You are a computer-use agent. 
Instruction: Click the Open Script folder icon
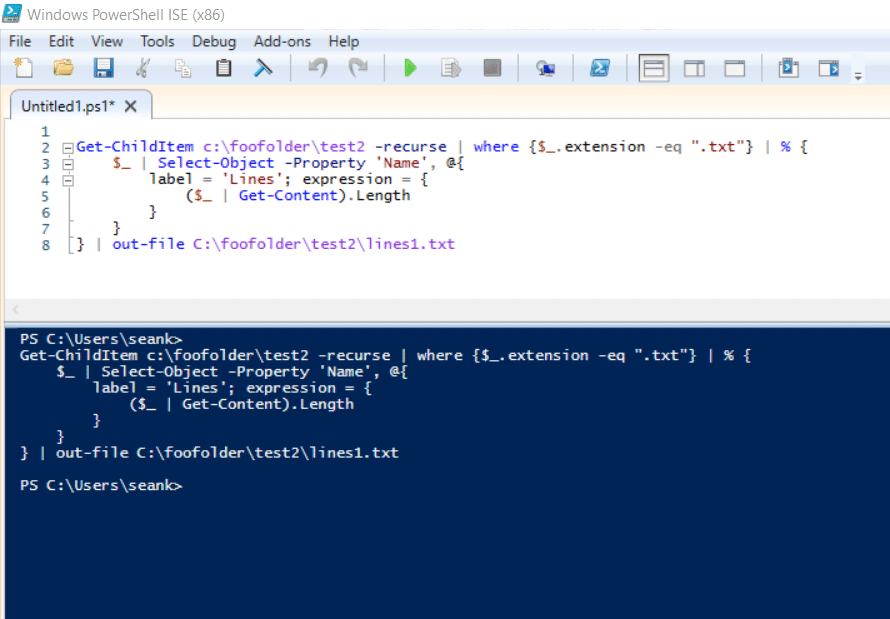click(63, 68)
